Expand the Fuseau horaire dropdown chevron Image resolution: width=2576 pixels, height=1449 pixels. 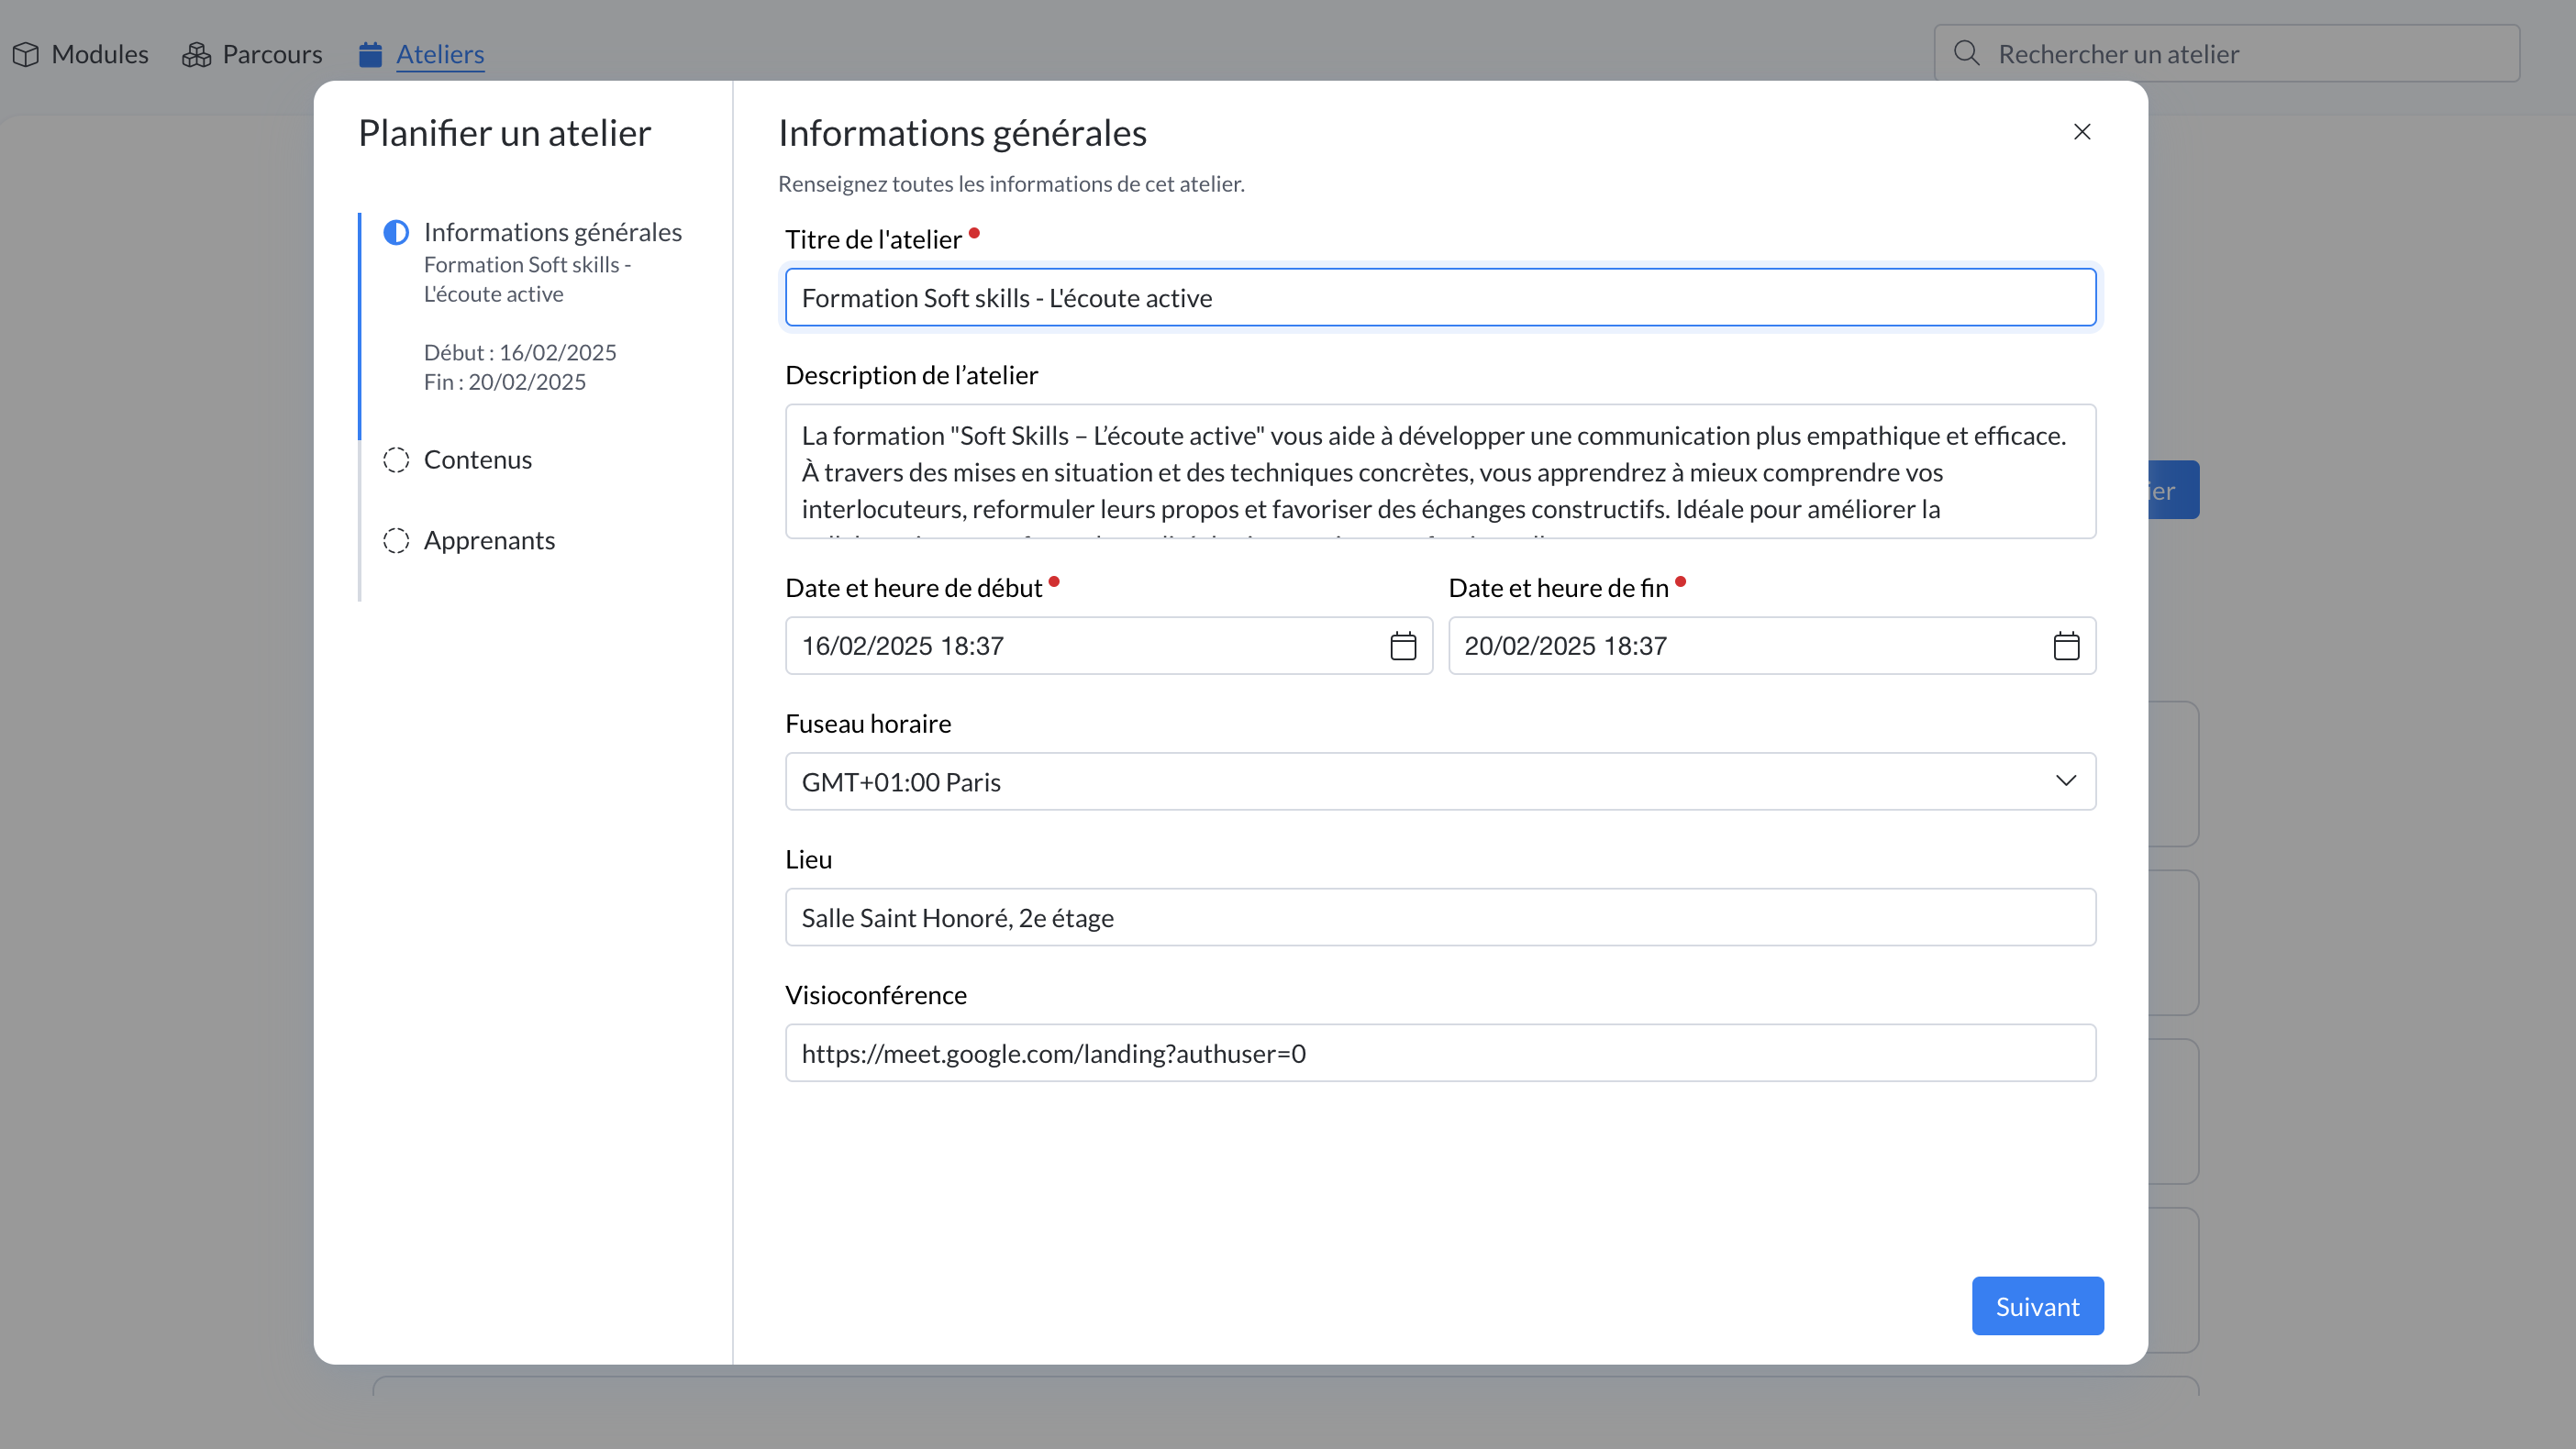point(2066,781)
